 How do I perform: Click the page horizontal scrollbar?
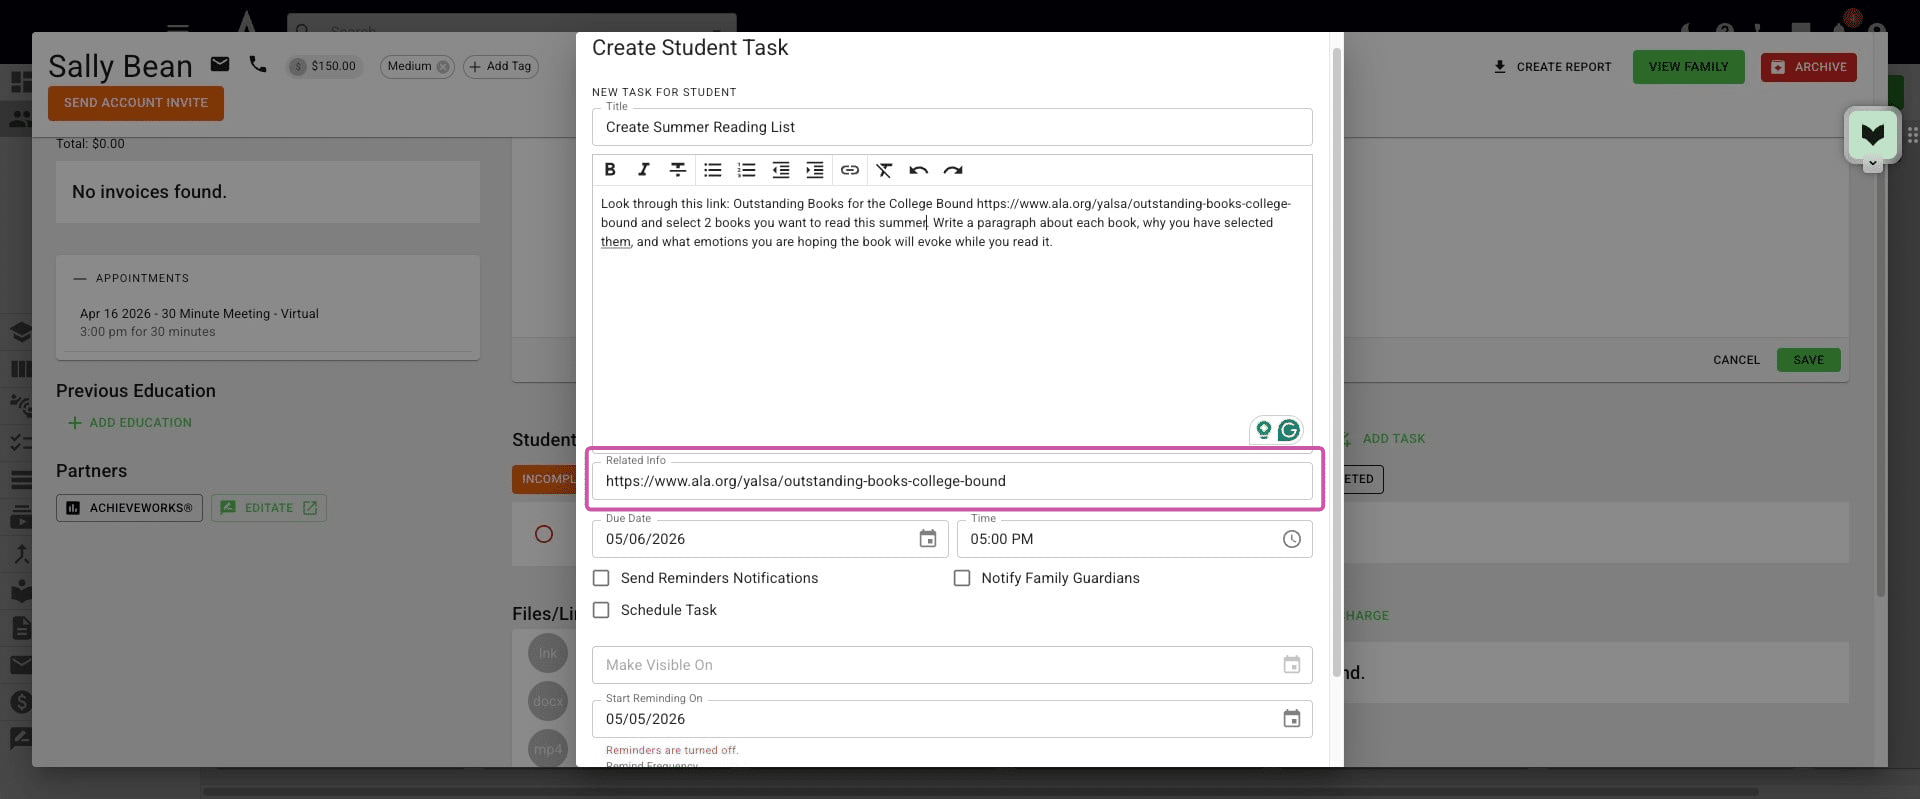[980, 792]
